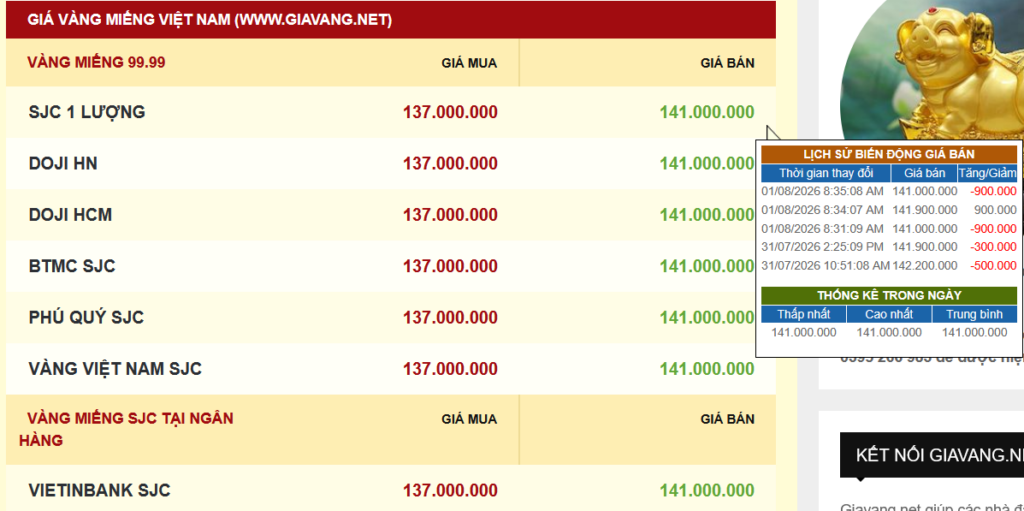Click the SJC 1 LƯỢNG buy price 137.000.000
This screenshot has height=511, width=1024.
450,112
